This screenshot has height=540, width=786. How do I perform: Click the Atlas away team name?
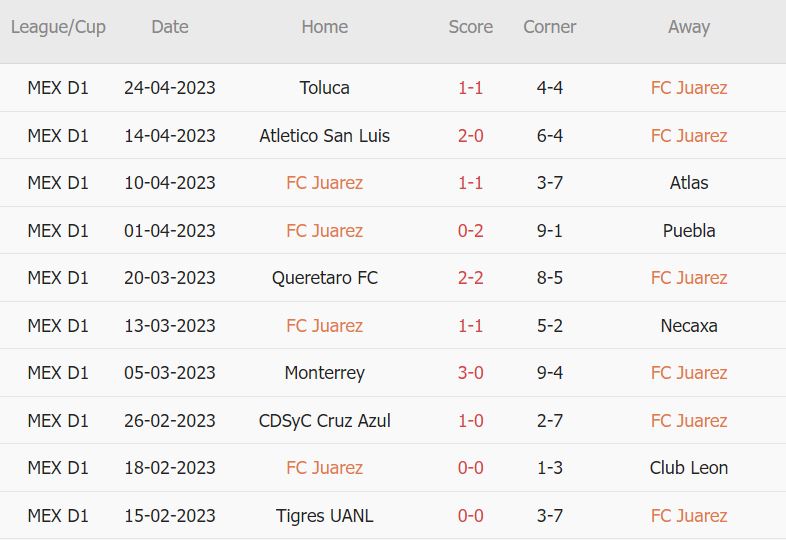689,183
